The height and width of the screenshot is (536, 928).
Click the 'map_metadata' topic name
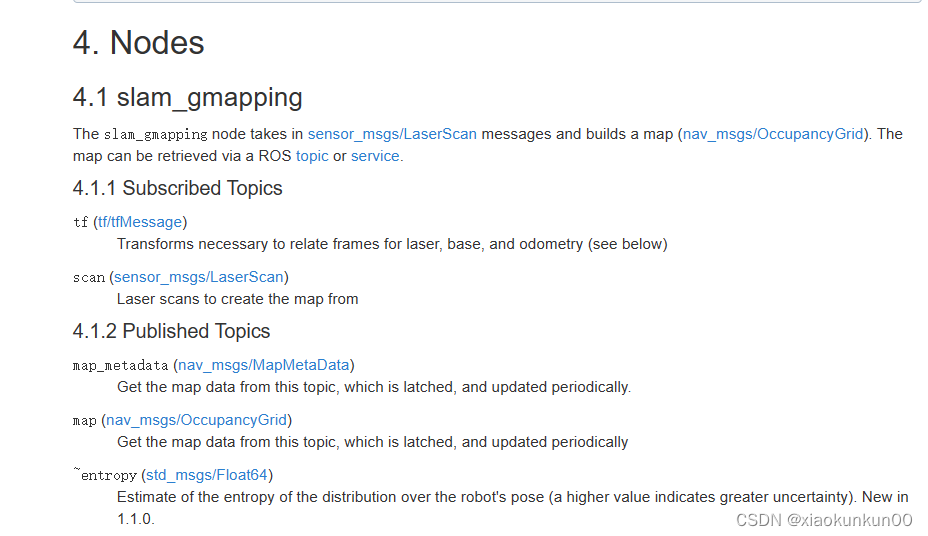coord(121,366)
